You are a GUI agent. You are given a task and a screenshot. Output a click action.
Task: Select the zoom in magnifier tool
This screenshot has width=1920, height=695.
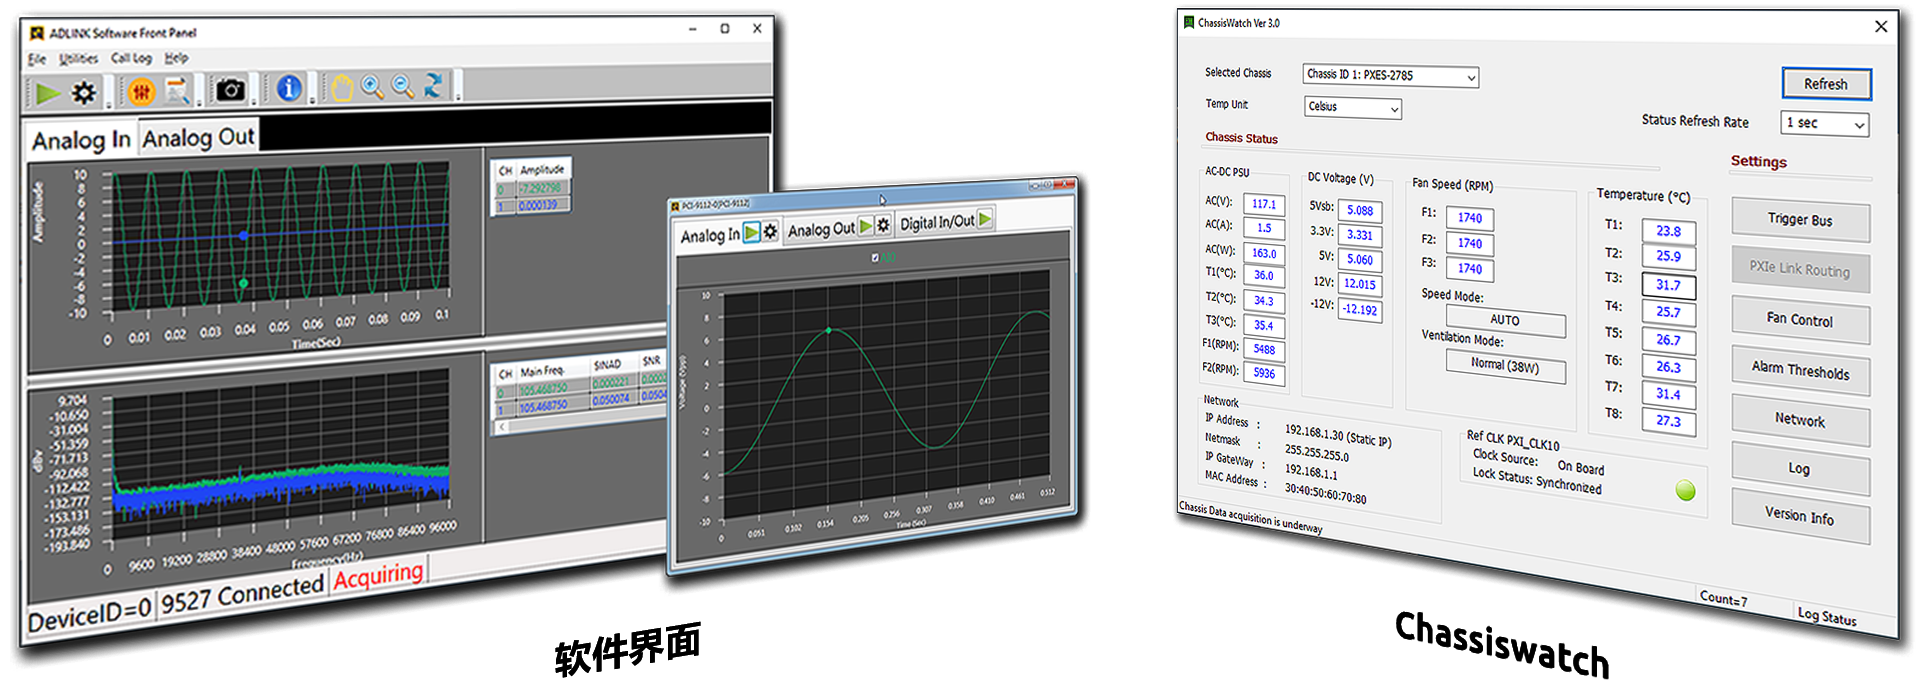[373, 87]
